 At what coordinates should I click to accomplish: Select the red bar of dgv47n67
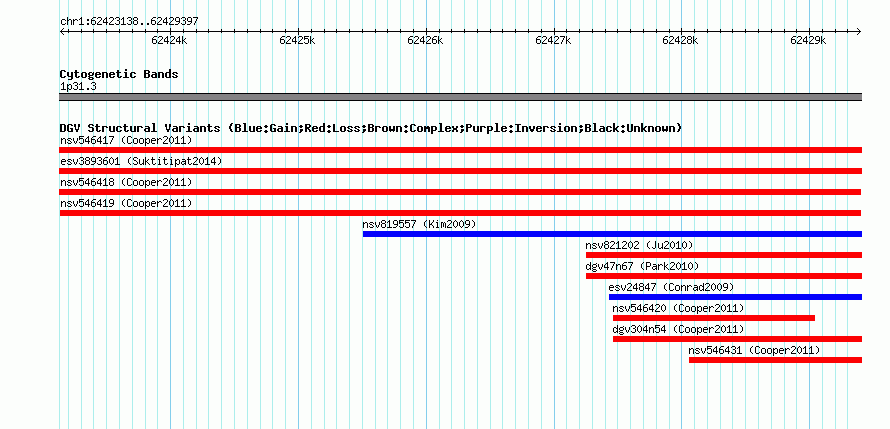click(724, 276)
